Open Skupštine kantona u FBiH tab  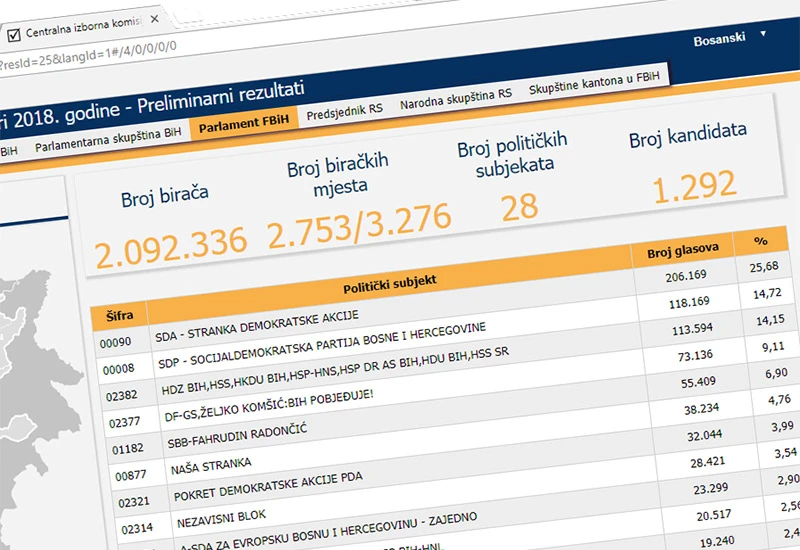[x=594, y=83]
